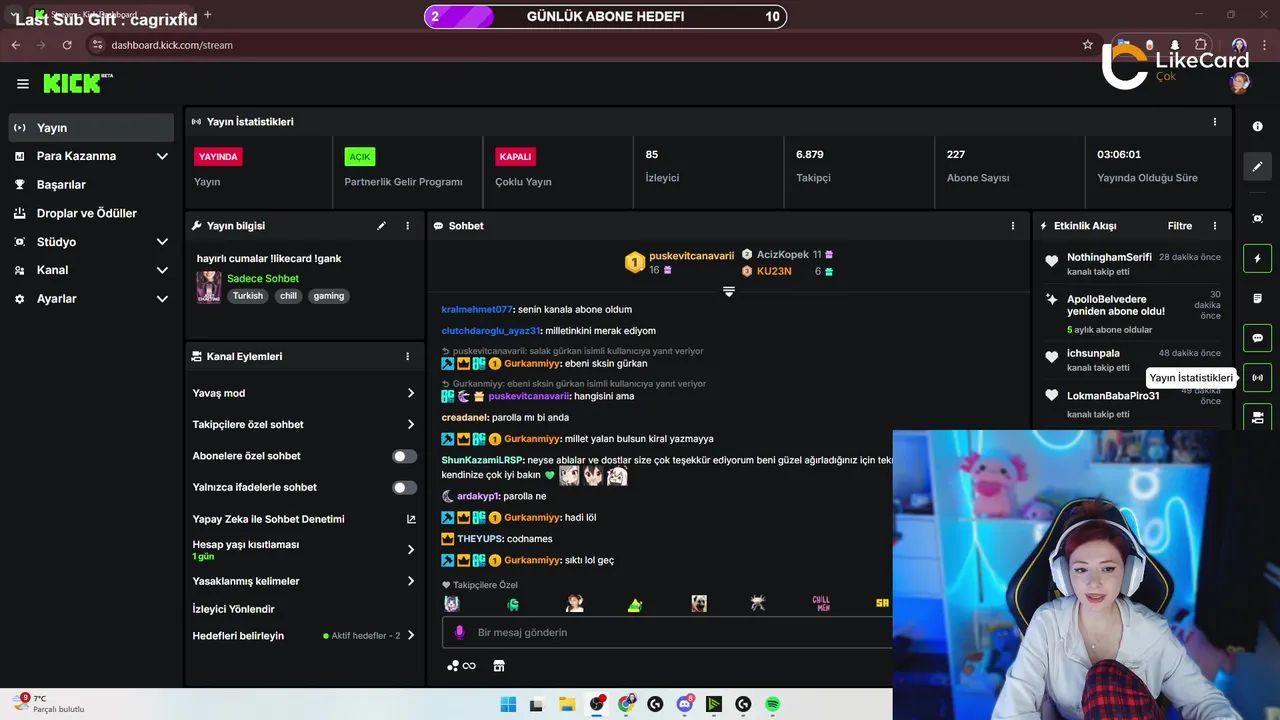Open Yavaş mod options
Viewport: 1280px width, 720px height.
(304, 393)
